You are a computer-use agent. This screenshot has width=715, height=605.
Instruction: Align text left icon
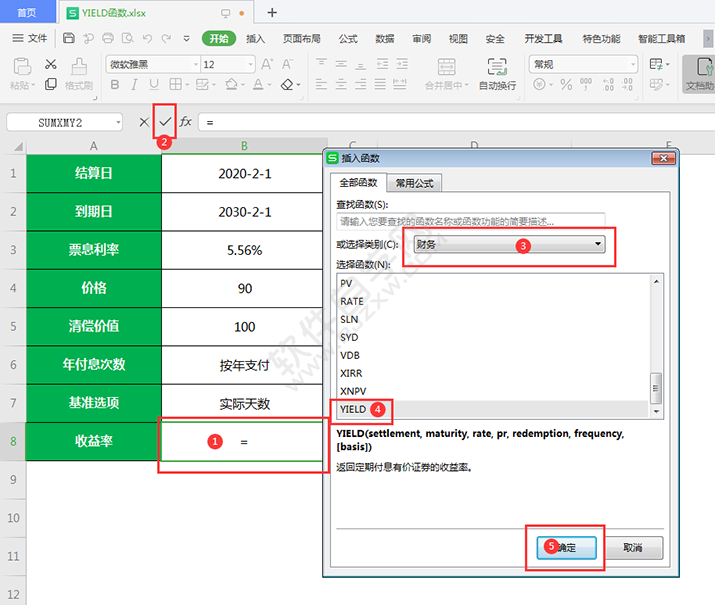321,84
